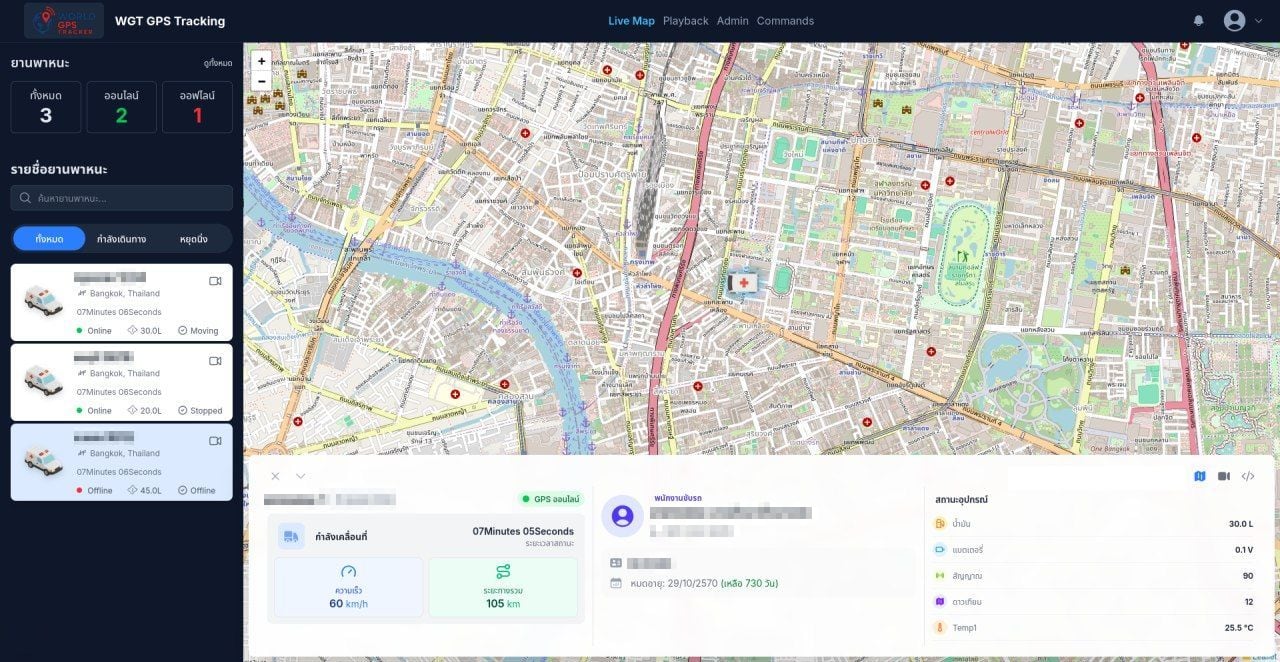This screenshot has height=662, width=1280.
Task: Open video camera view in detail panel
Action: tap(1224, 476)
